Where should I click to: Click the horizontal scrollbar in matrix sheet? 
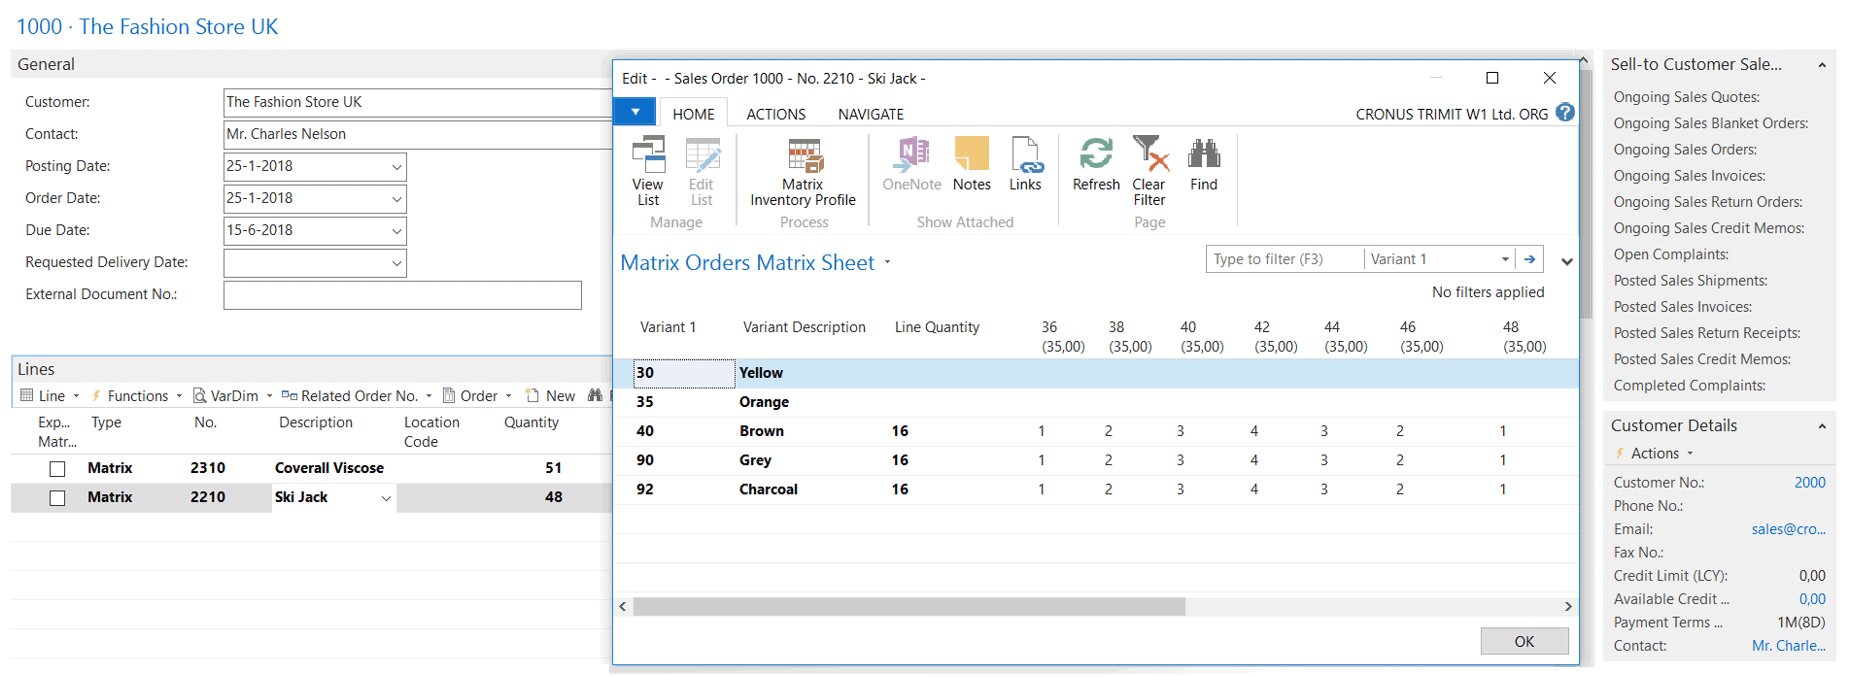(x=908, y=607)
